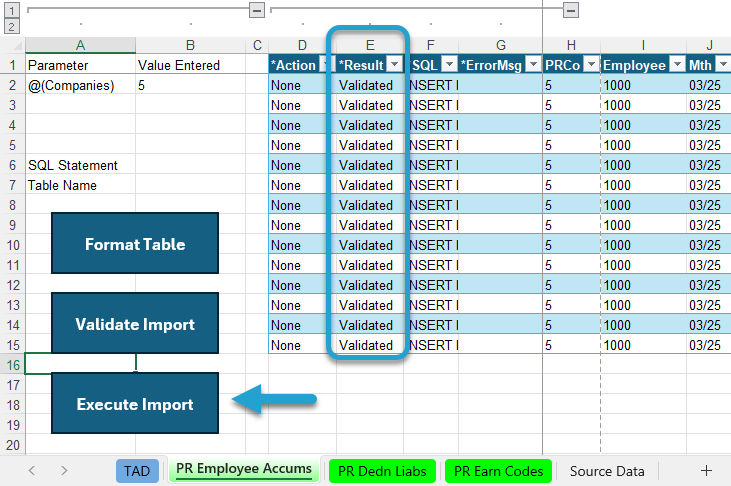Select the PR Employee Accums sheet tab
Viewport: 731px width, 486px height.
(244, 469)
